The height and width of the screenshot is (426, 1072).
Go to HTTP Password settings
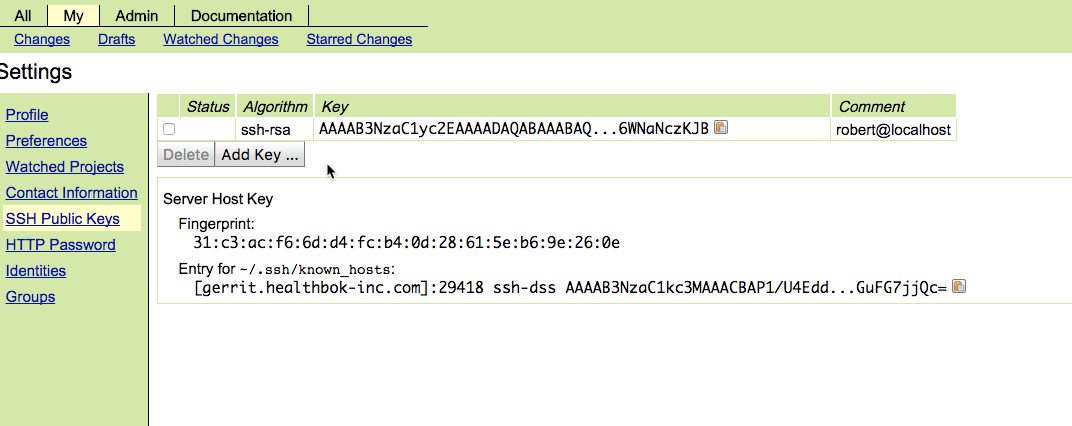click(x=61, y=245)
